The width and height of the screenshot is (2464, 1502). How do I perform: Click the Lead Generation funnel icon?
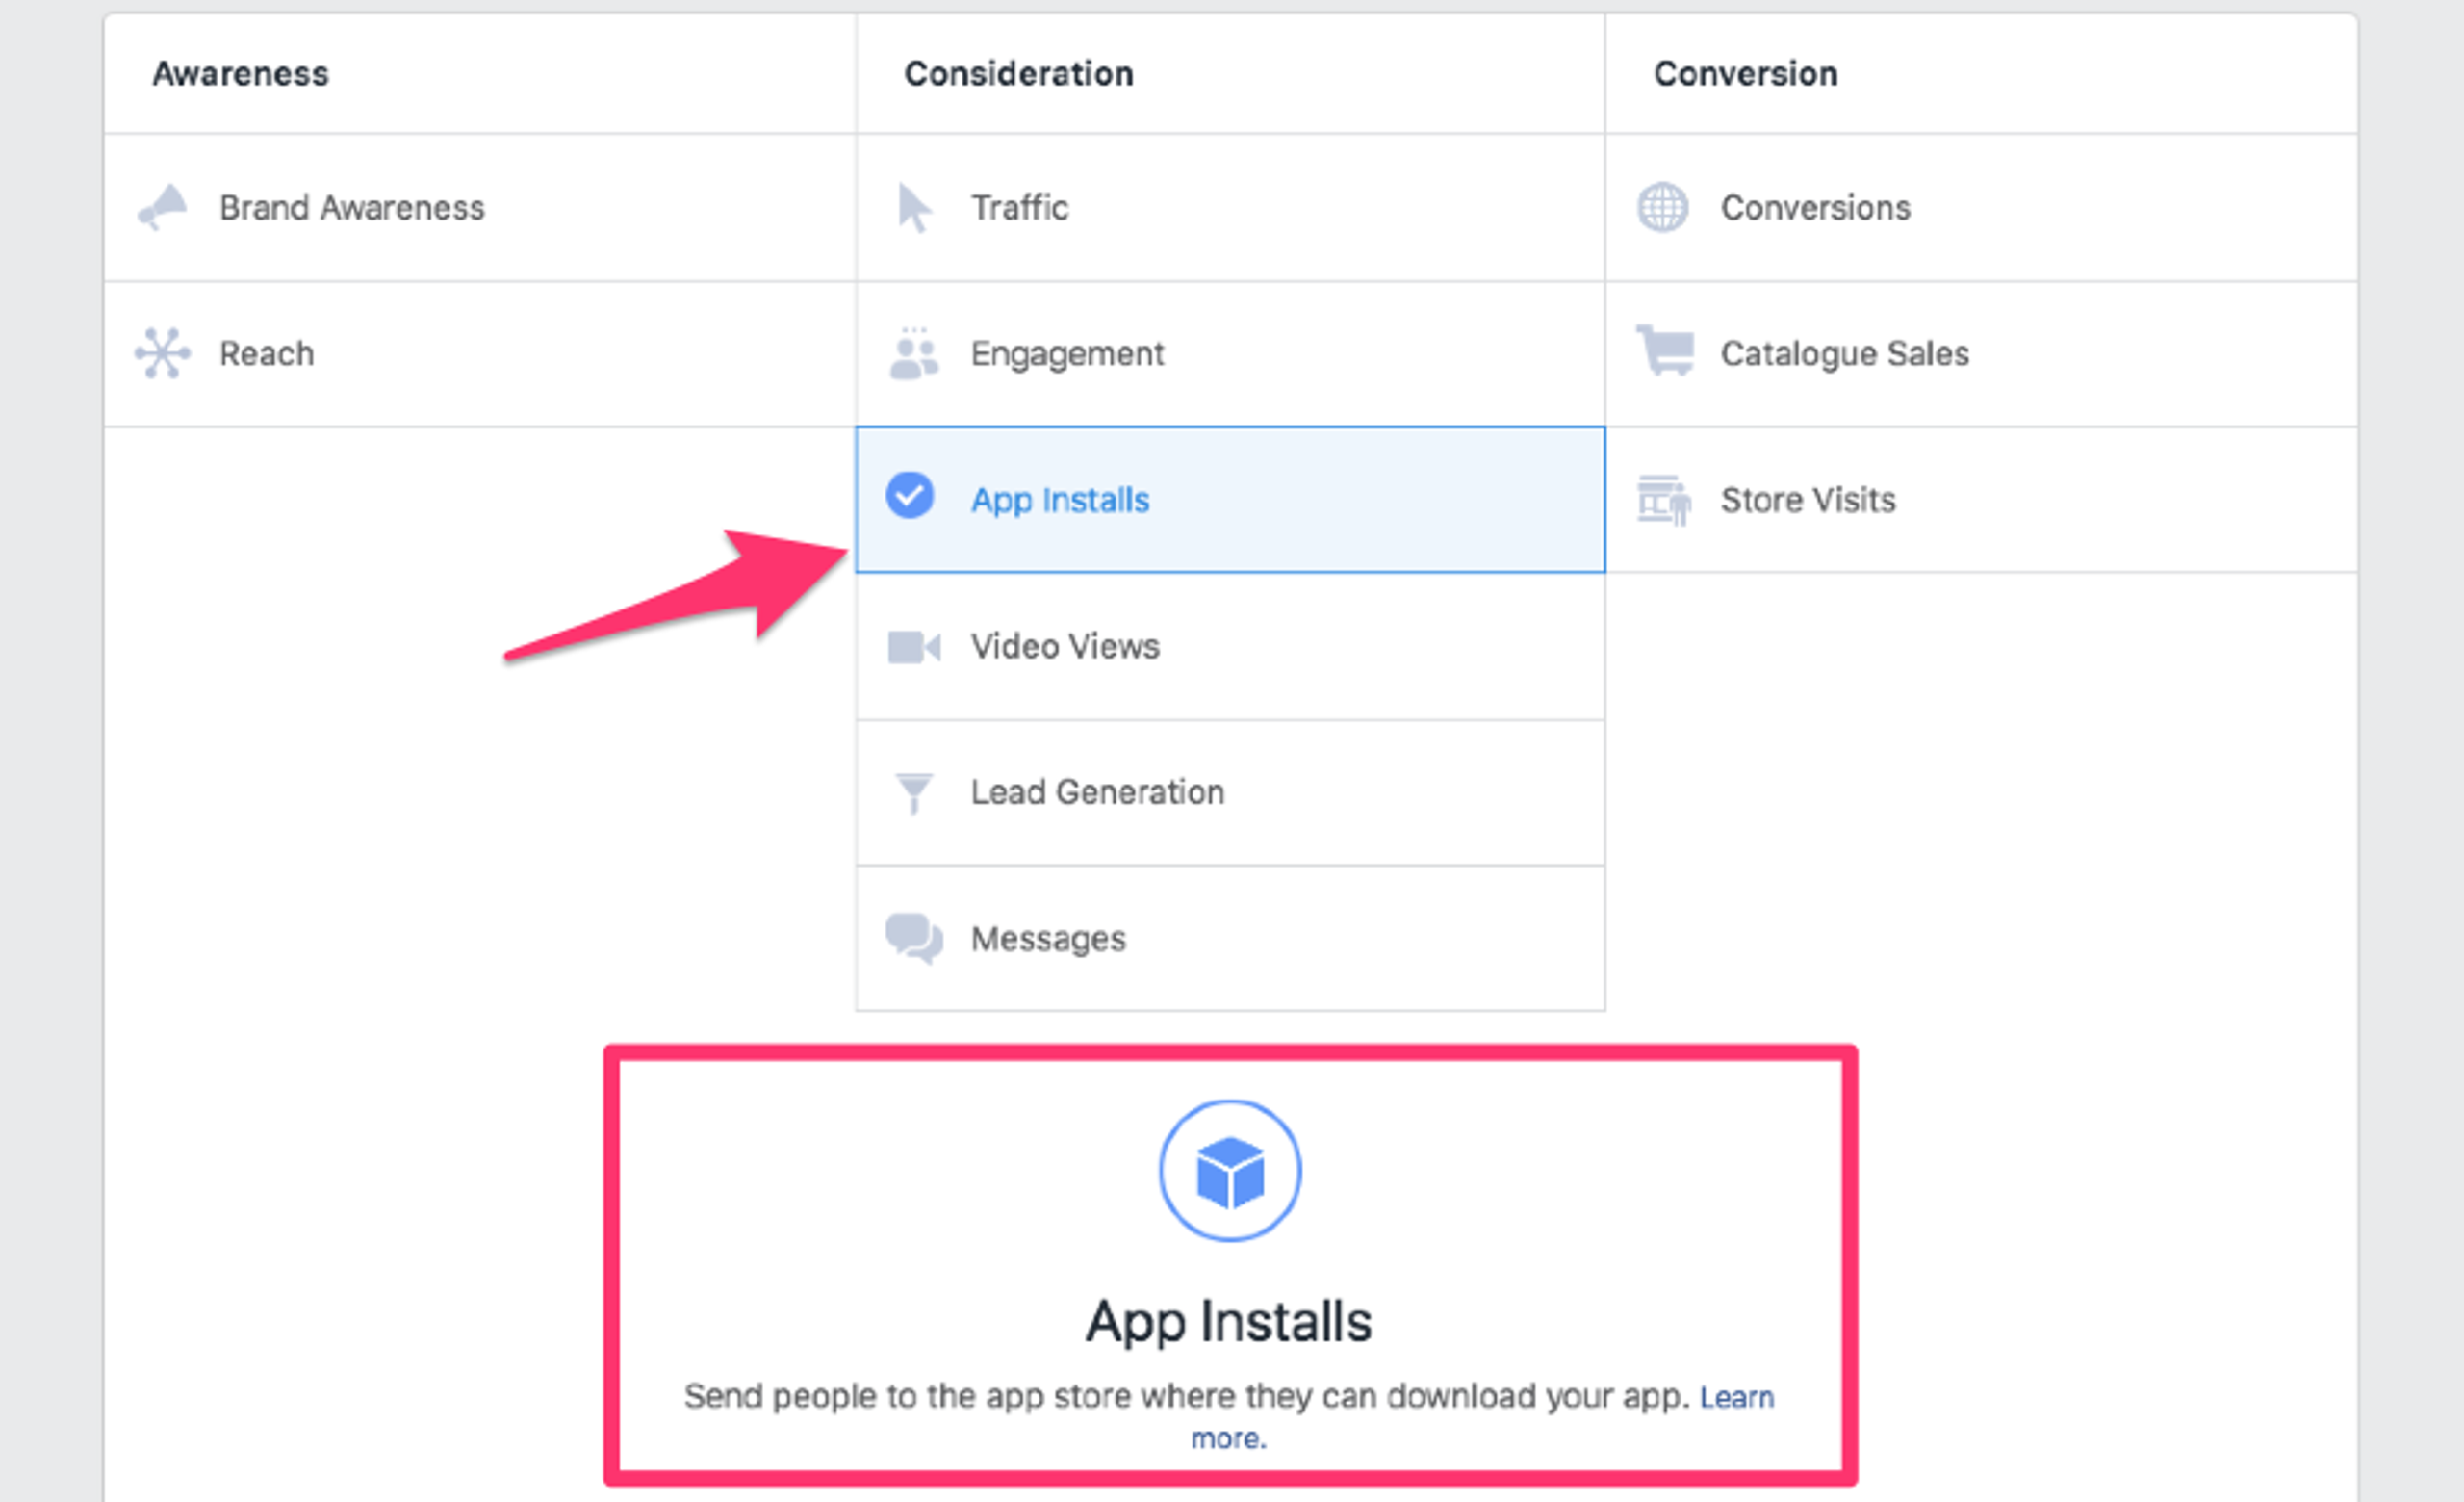click(x=913, y=793)
